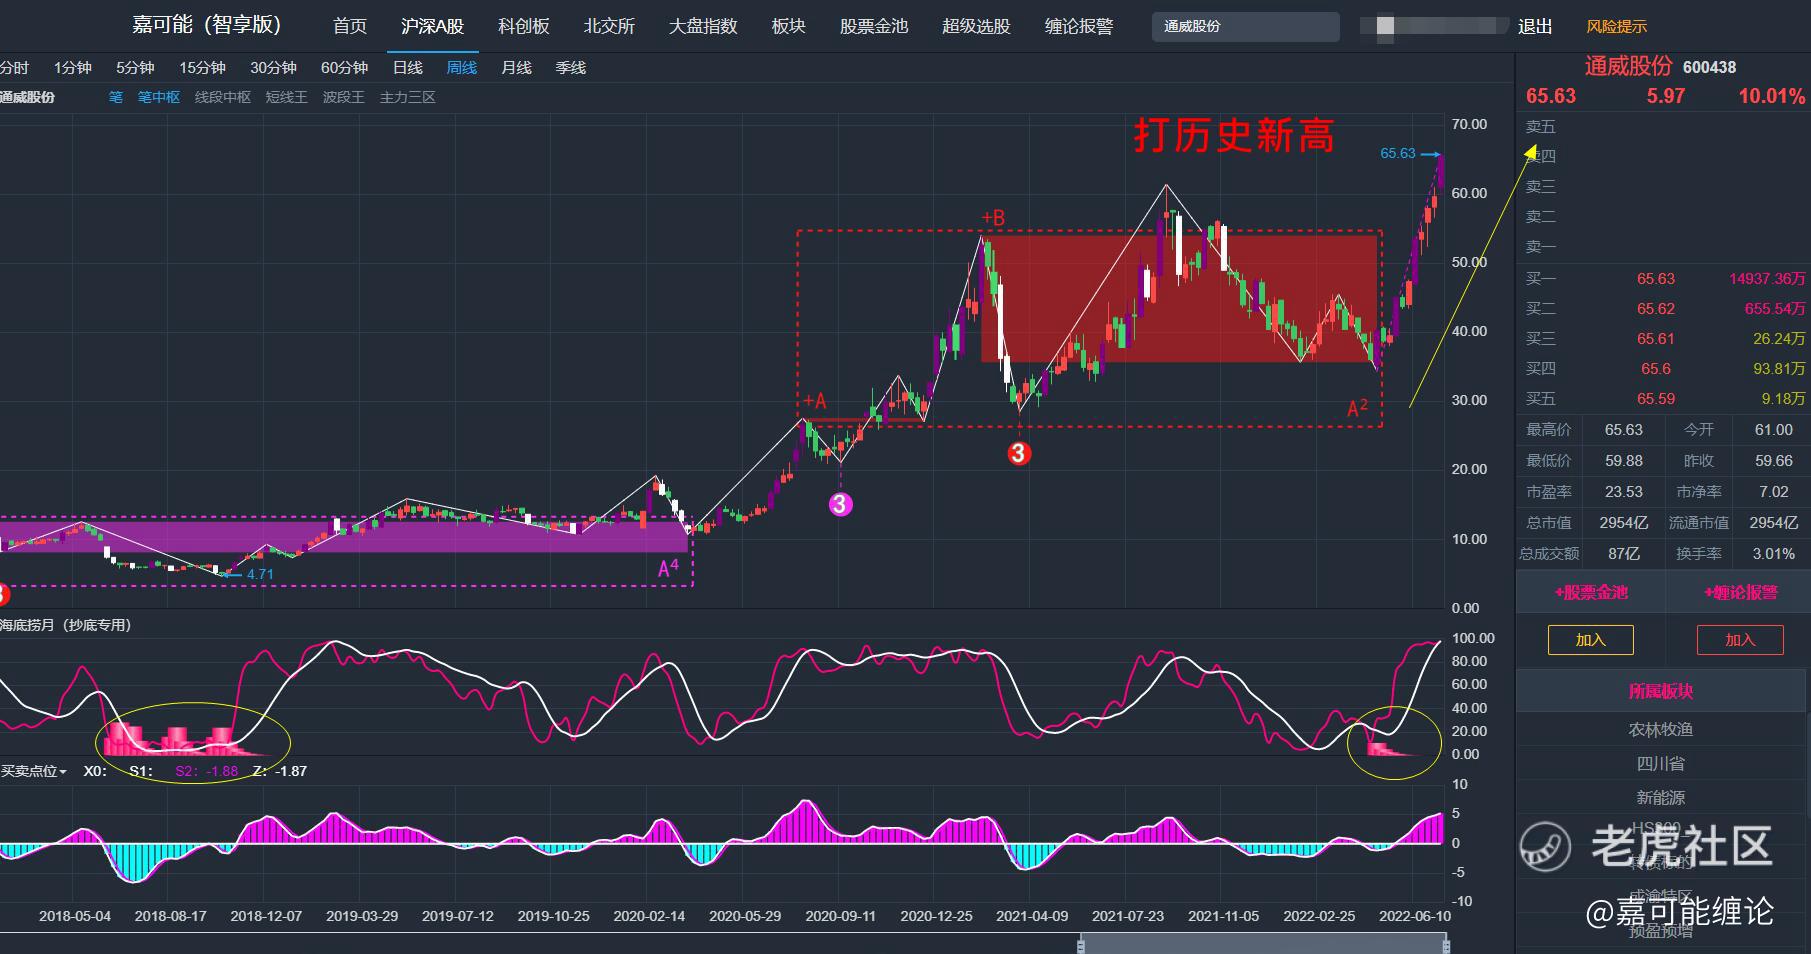This screenshot has width=1811, height=954.
Task: Click the +股票金池 panel header
Action: [1591, 593]
